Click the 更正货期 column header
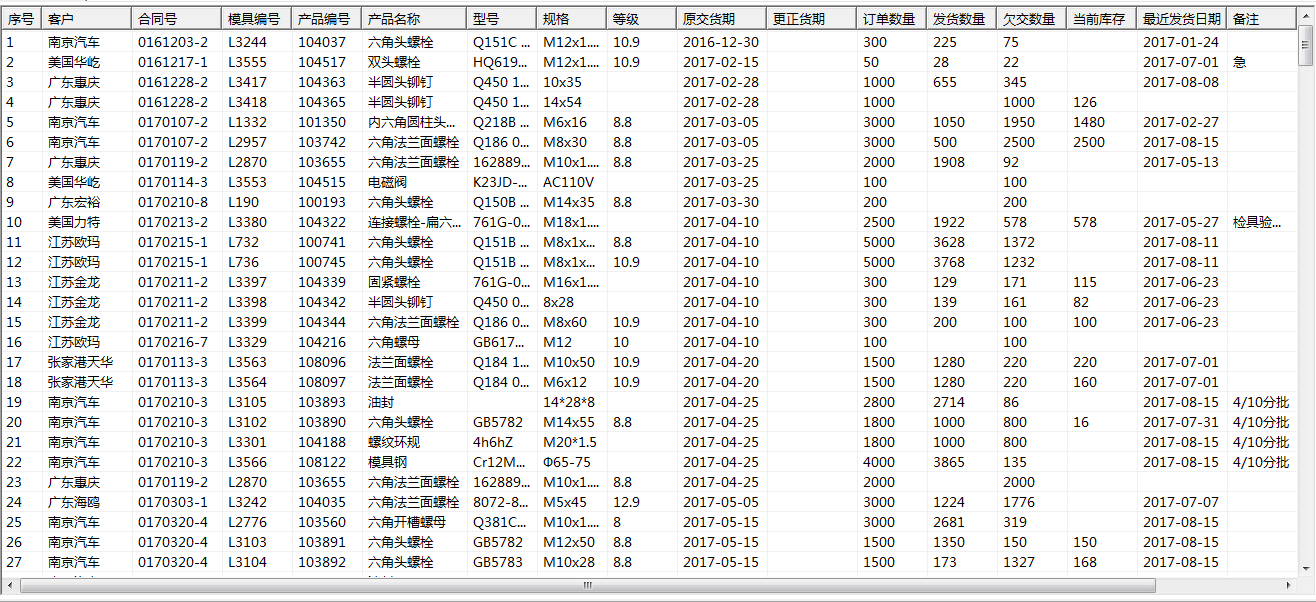Image resolution: width=1316 pixels, height=602 pixels. coord(812,19)
